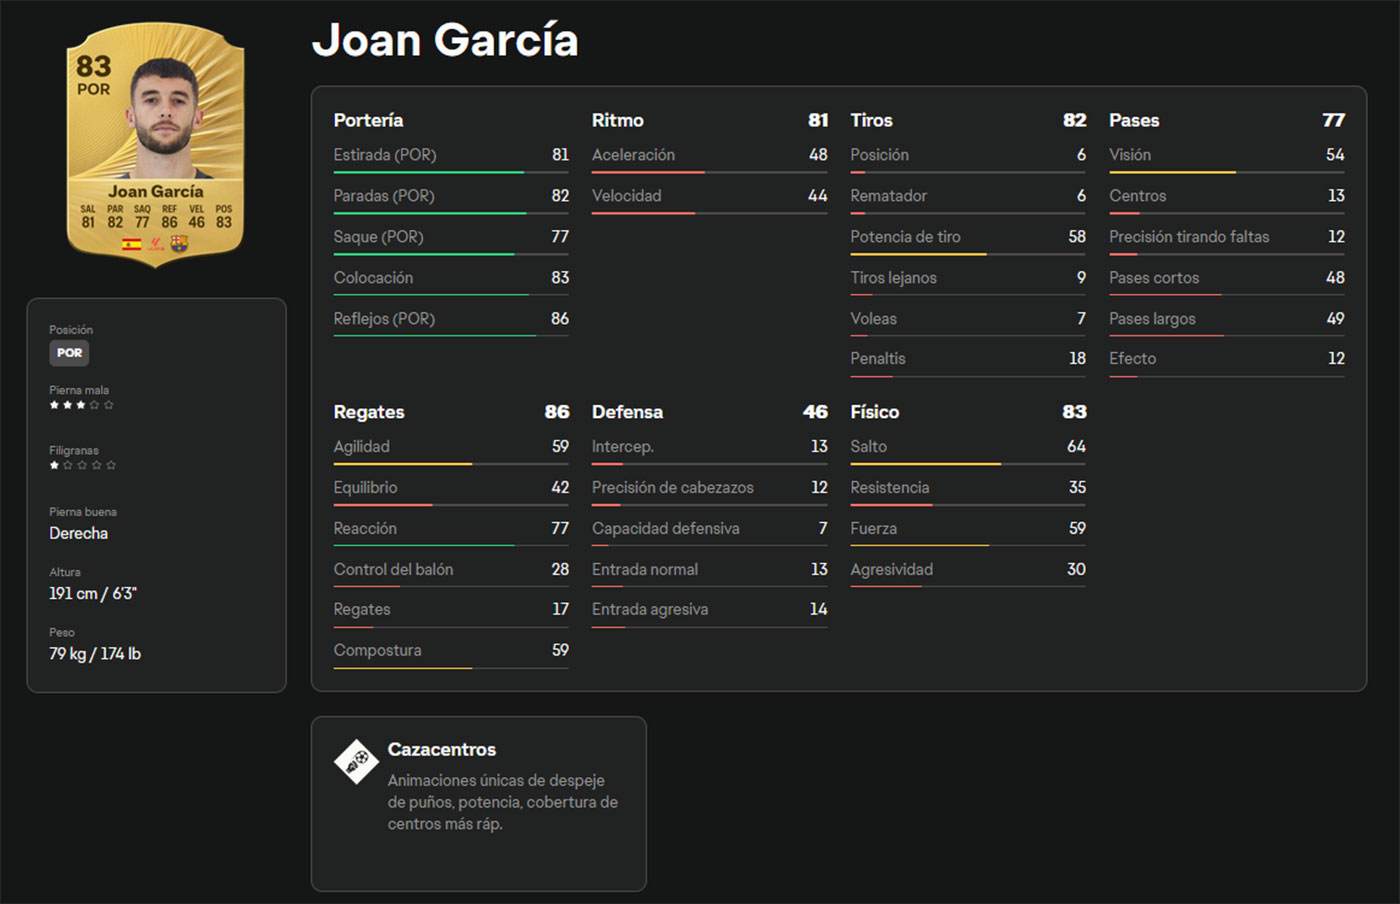The image size is (1400, 904).
Task: Click the POR position badge
Action: 69,353
